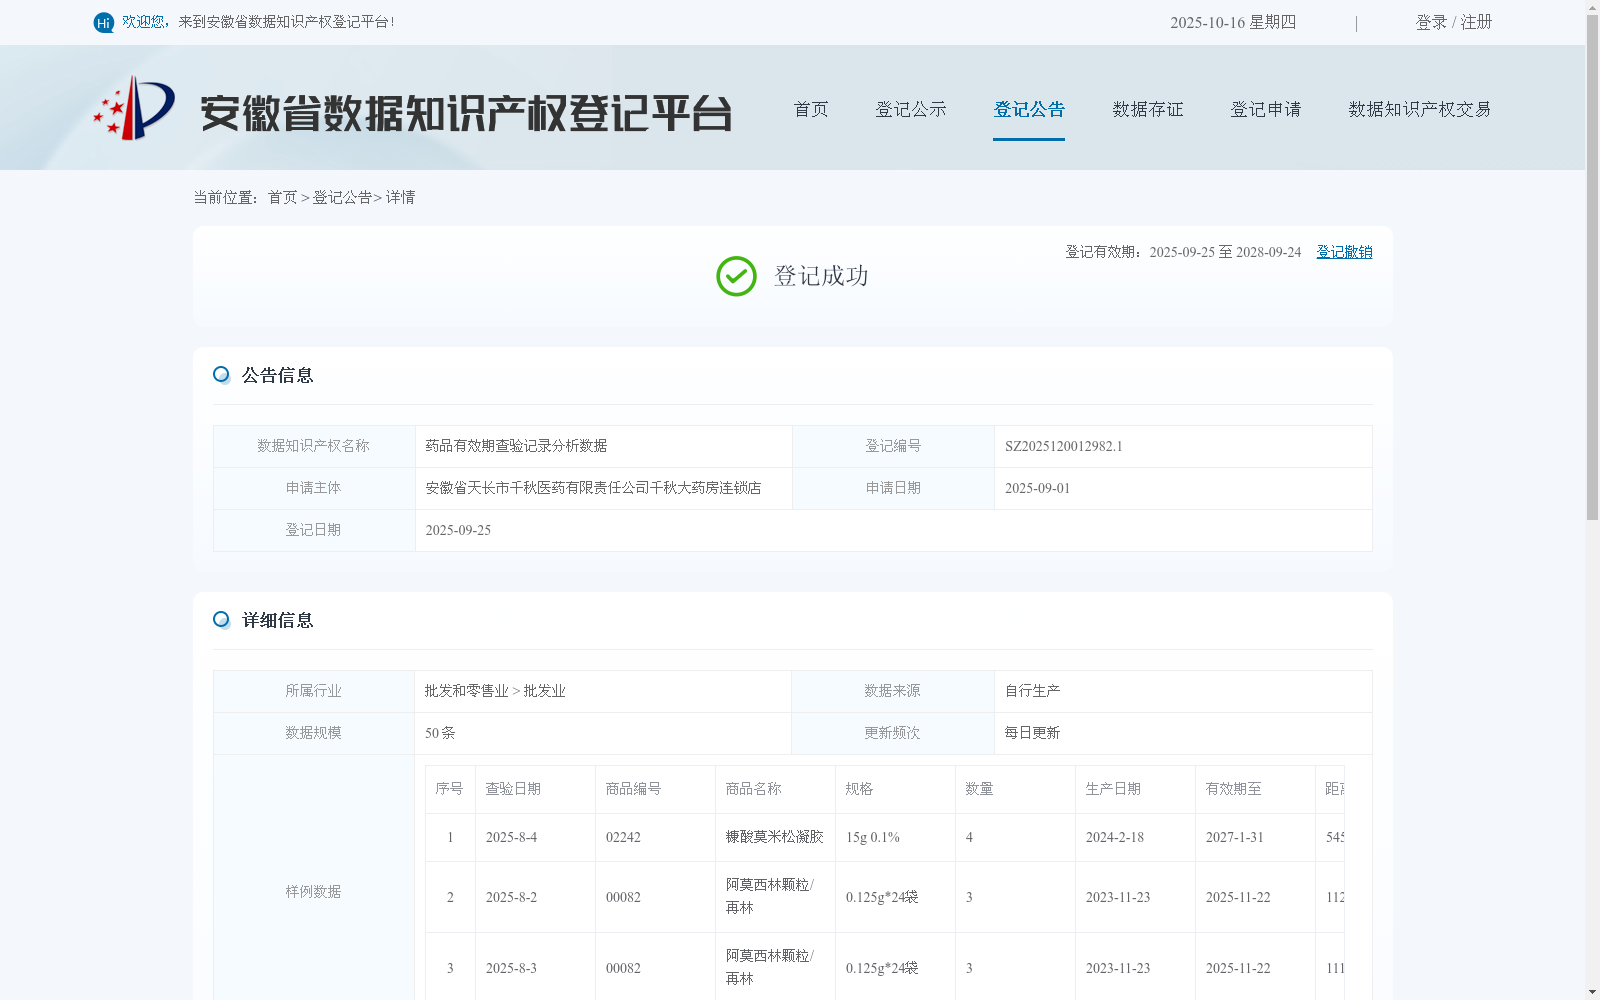Click update frequency value 每日更新
The height and width of the screenshot is (1000, 1600).
click(x=1032, y=733)
